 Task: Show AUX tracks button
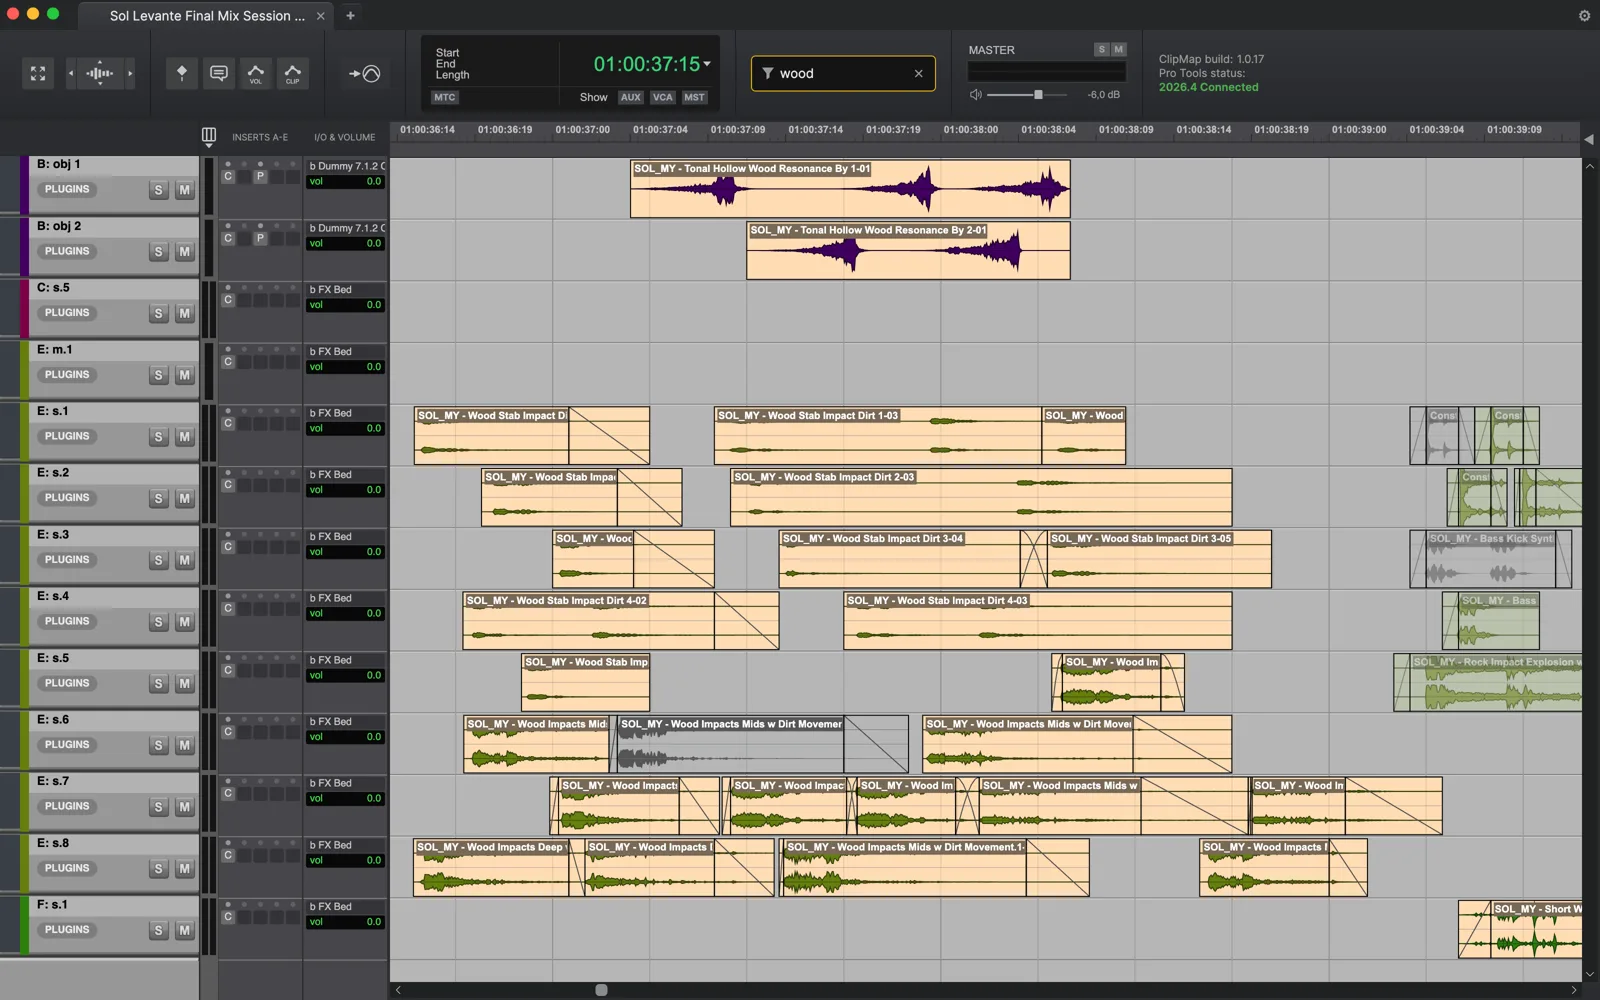point(630,97)
